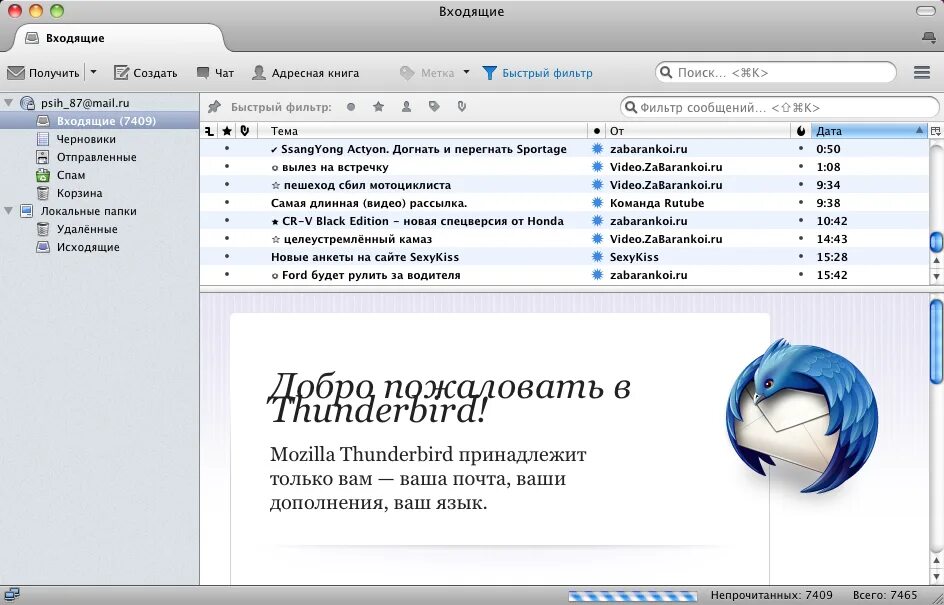Toggle the quick filter pin icon

click(x=214, y=107)
